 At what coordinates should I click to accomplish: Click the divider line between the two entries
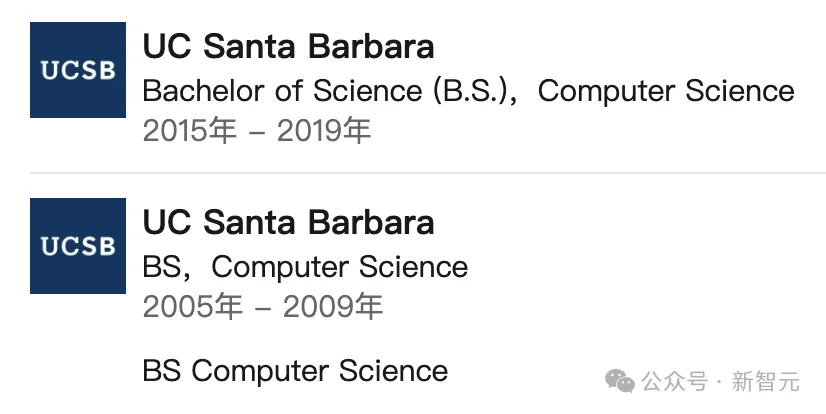[430, 173]
